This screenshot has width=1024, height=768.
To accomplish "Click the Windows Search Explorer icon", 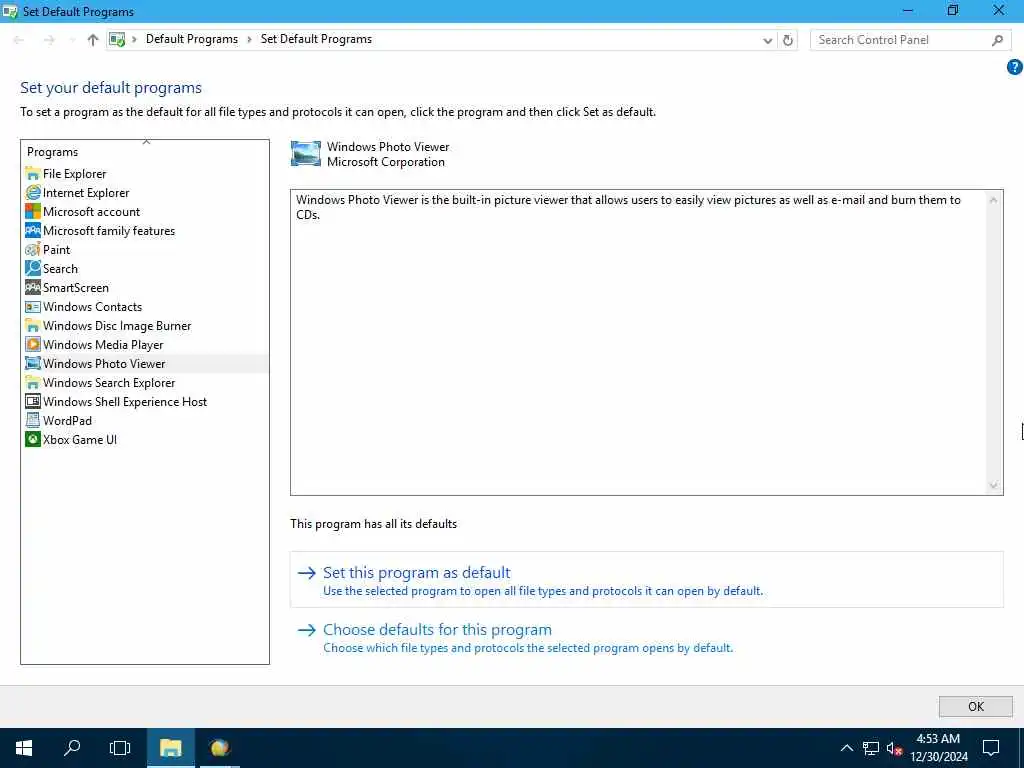I will click(x=33, y=382).
